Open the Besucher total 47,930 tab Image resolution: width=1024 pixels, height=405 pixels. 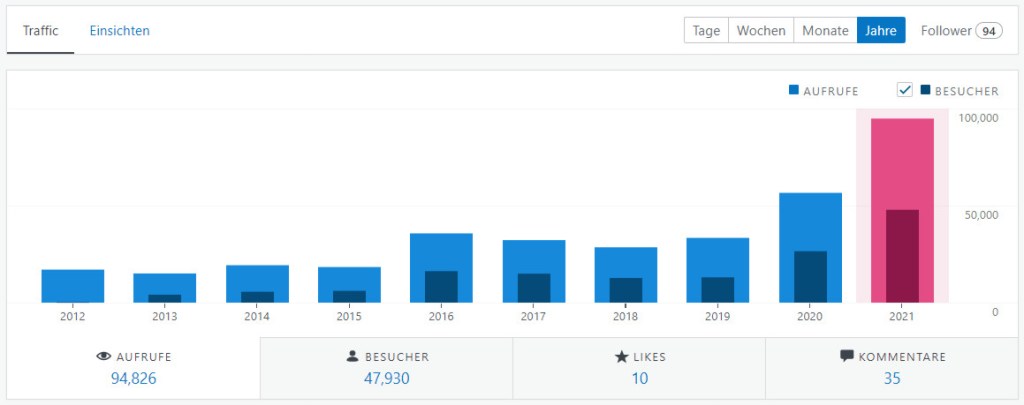[386, 368]
